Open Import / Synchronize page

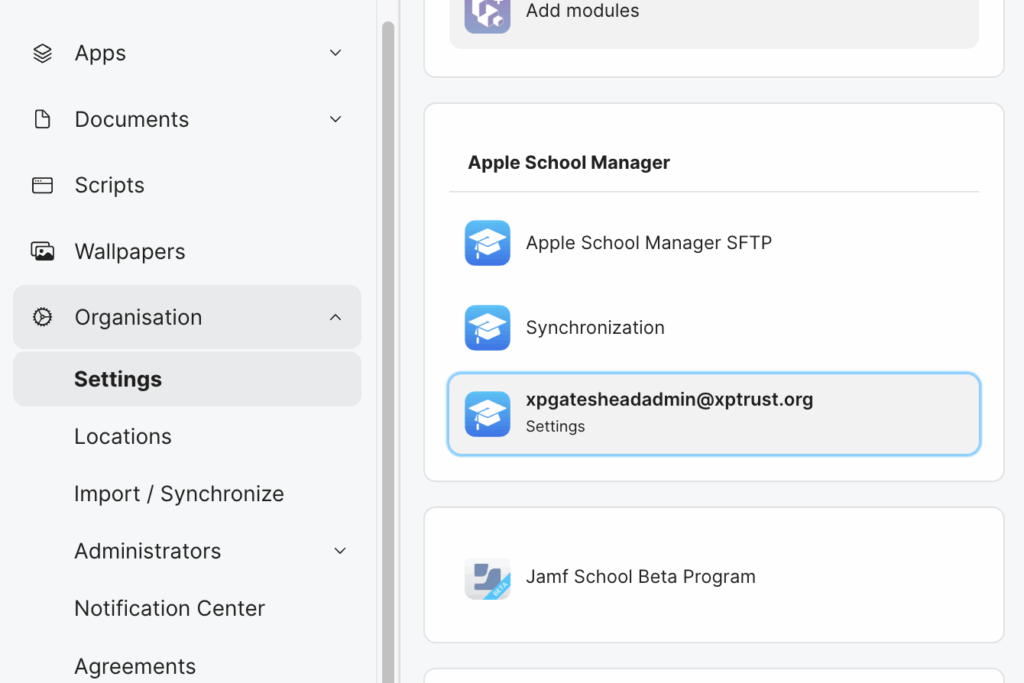pos(179,494)
